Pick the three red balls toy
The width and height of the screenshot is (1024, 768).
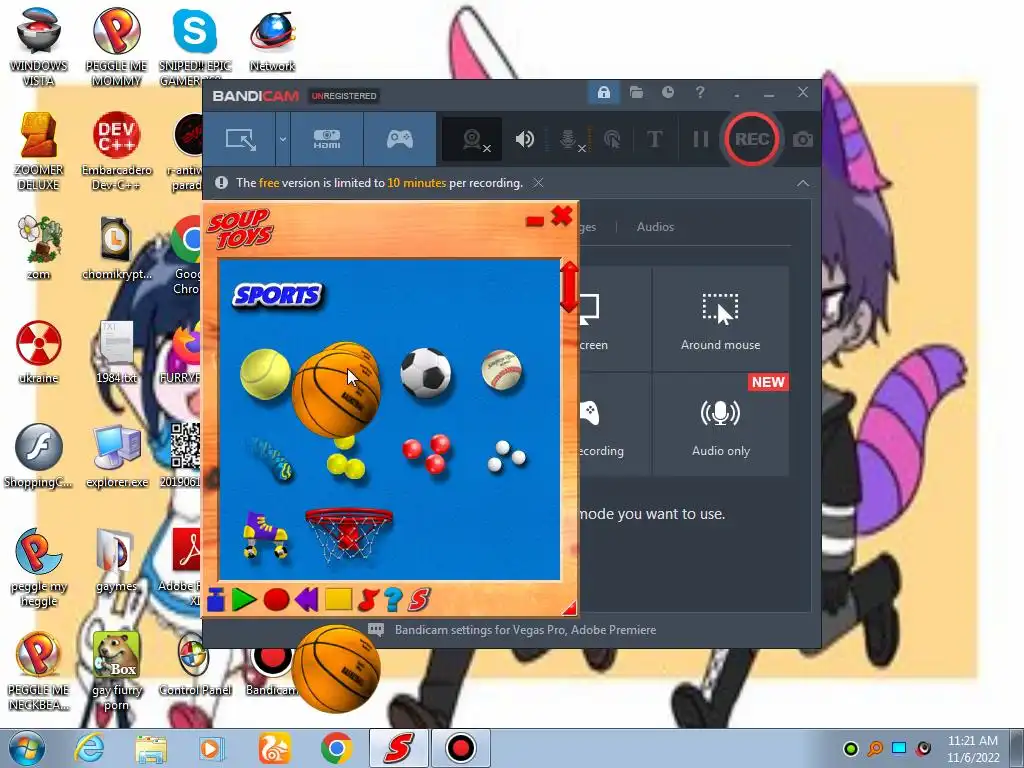tap(426, 453)
